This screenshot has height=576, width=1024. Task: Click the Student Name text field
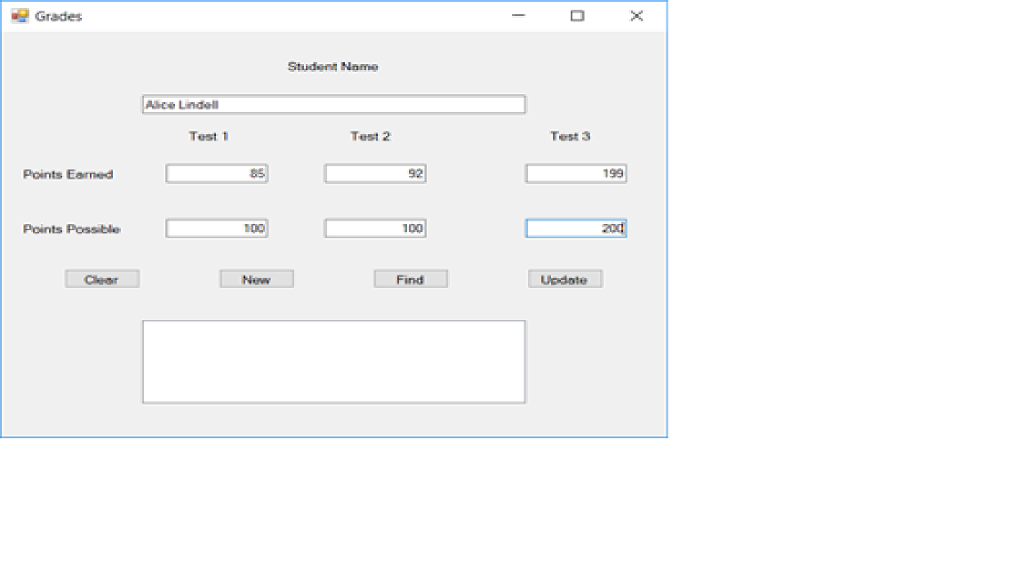[333, 103]
